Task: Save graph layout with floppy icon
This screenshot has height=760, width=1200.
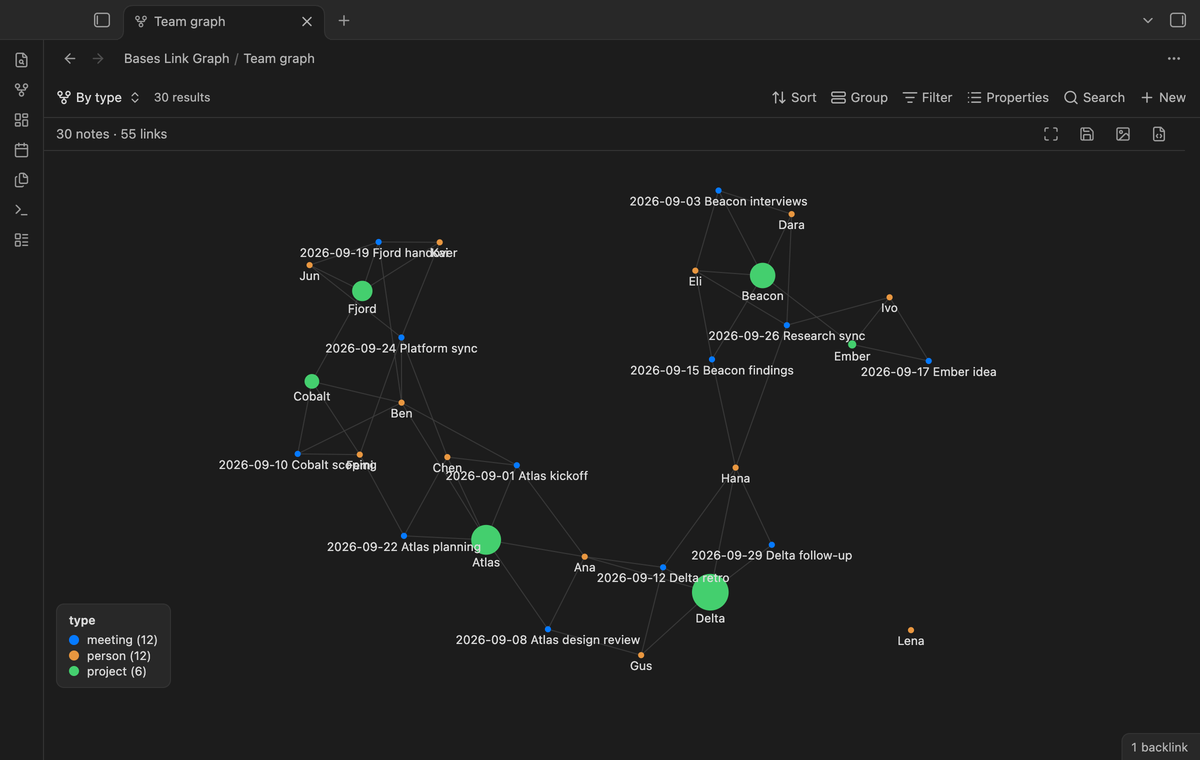Action: coord(1087,134)
